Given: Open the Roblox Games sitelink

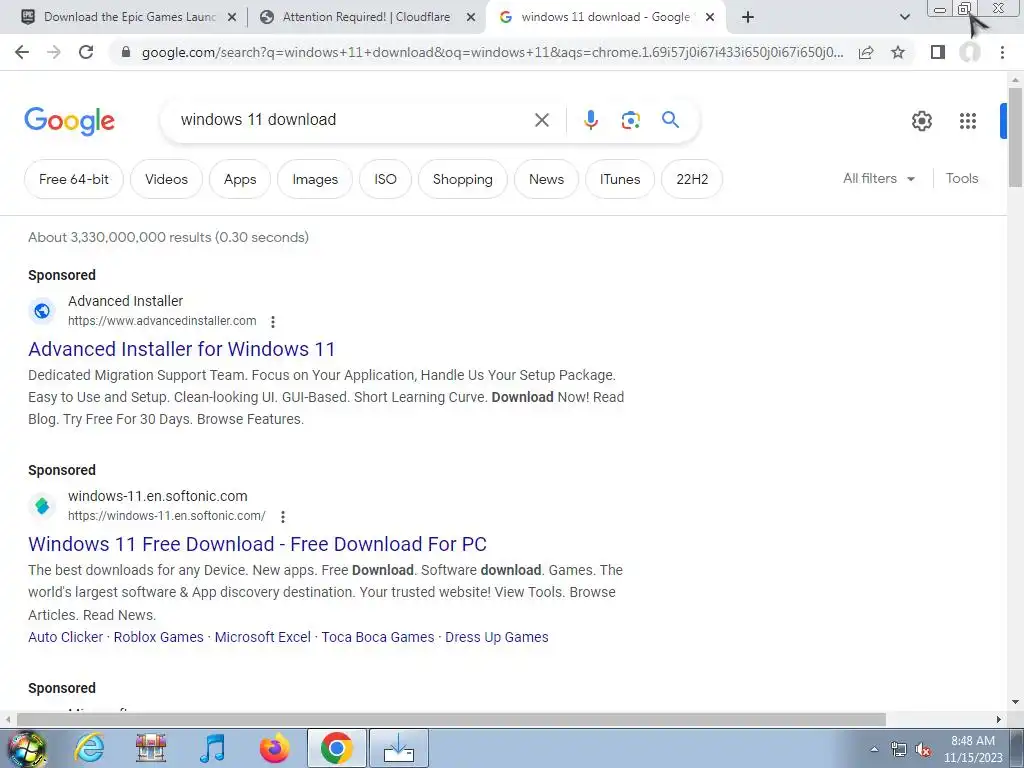Looking at the screenshot, I should (x=159, y=637).
